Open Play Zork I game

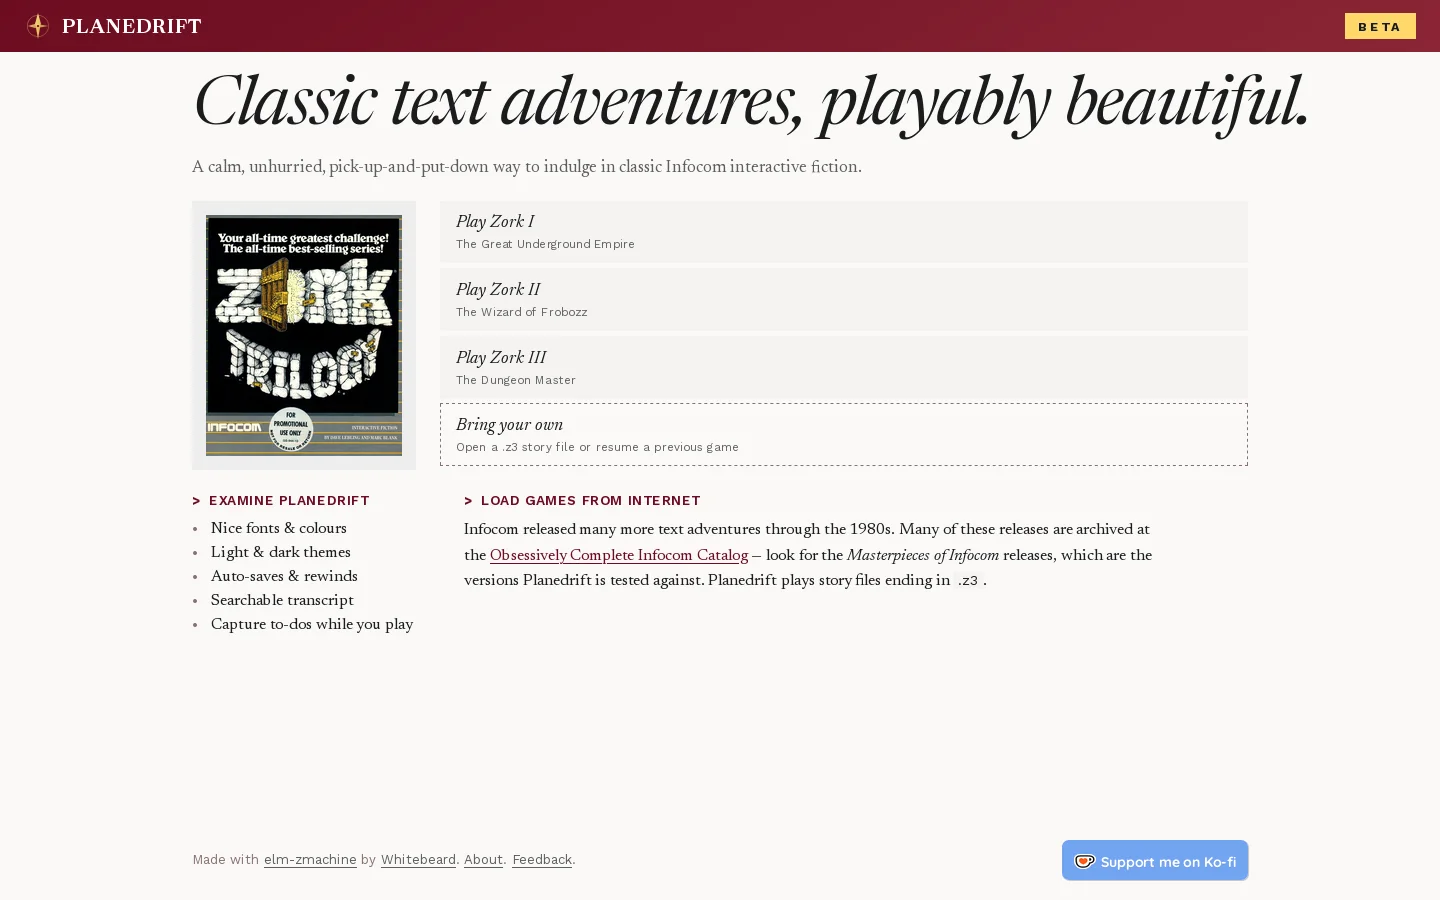pos(844,231)
